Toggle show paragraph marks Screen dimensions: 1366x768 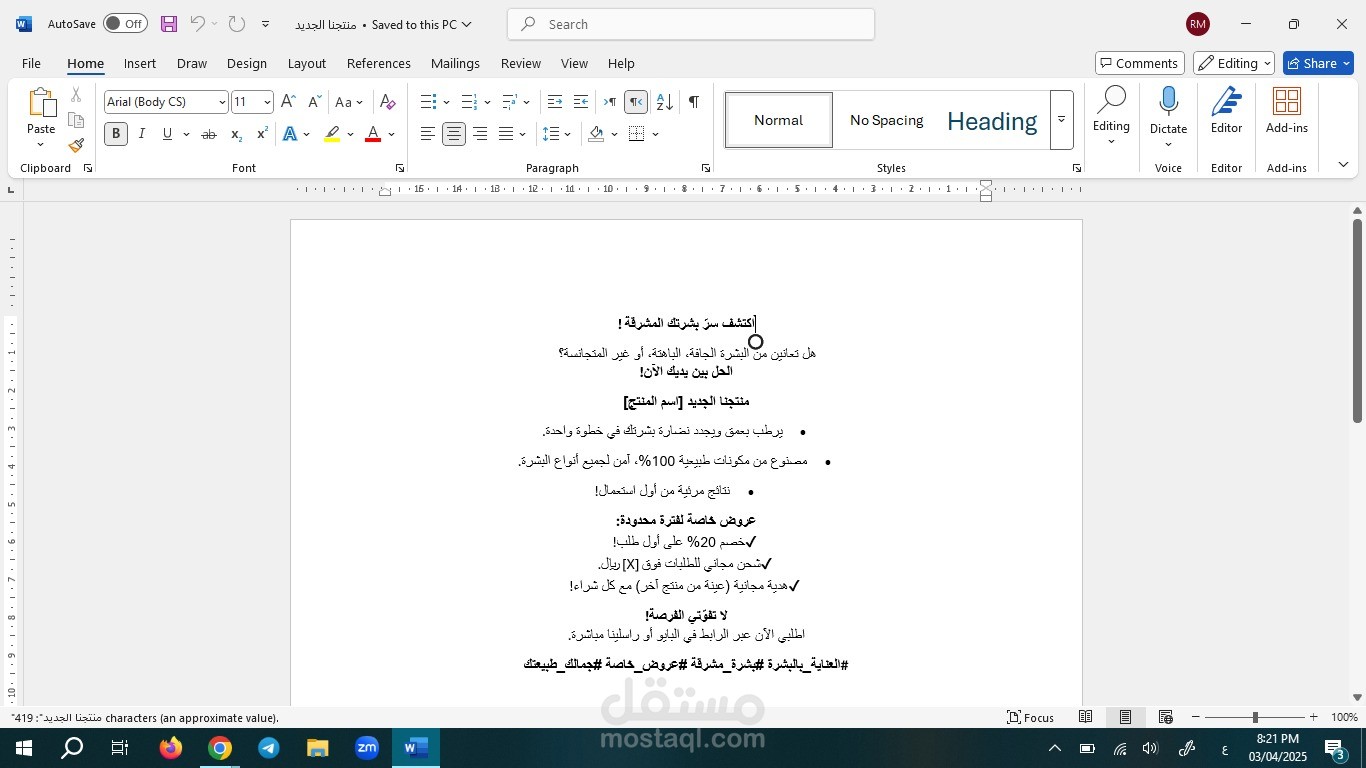coord(693,102)
